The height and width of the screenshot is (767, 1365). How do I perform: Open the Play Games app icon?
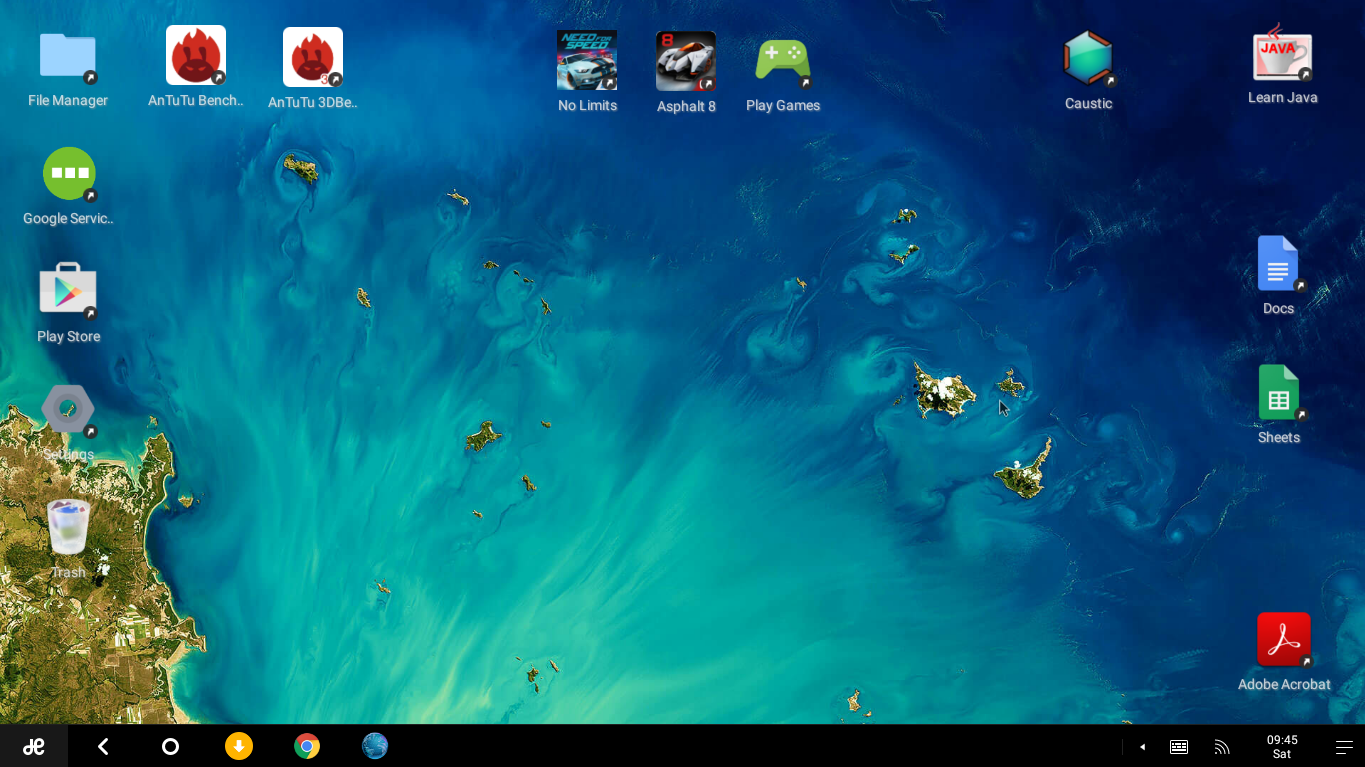(783, 60)
